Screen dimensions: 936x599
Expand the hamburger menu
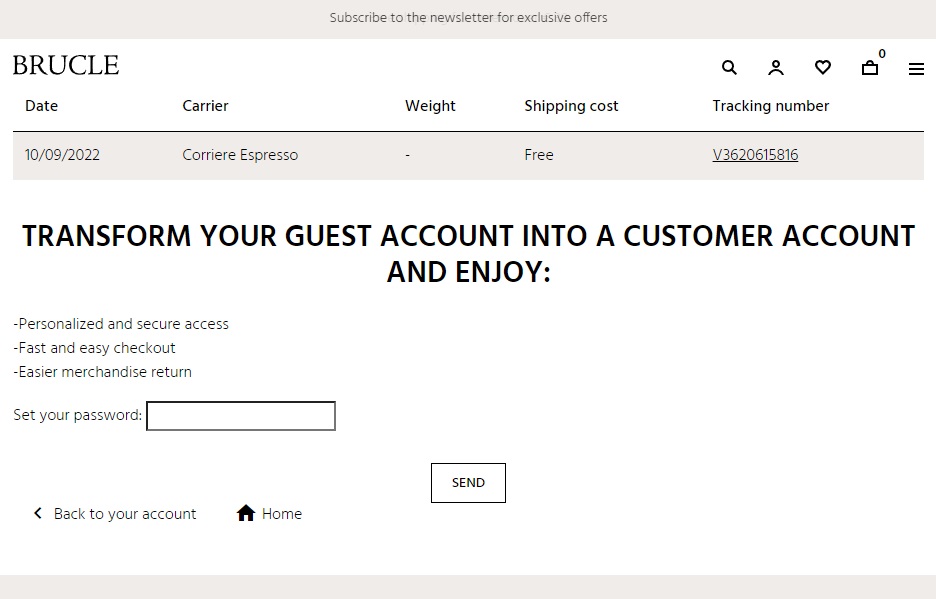pyautogui.click(x=916, y=69)
